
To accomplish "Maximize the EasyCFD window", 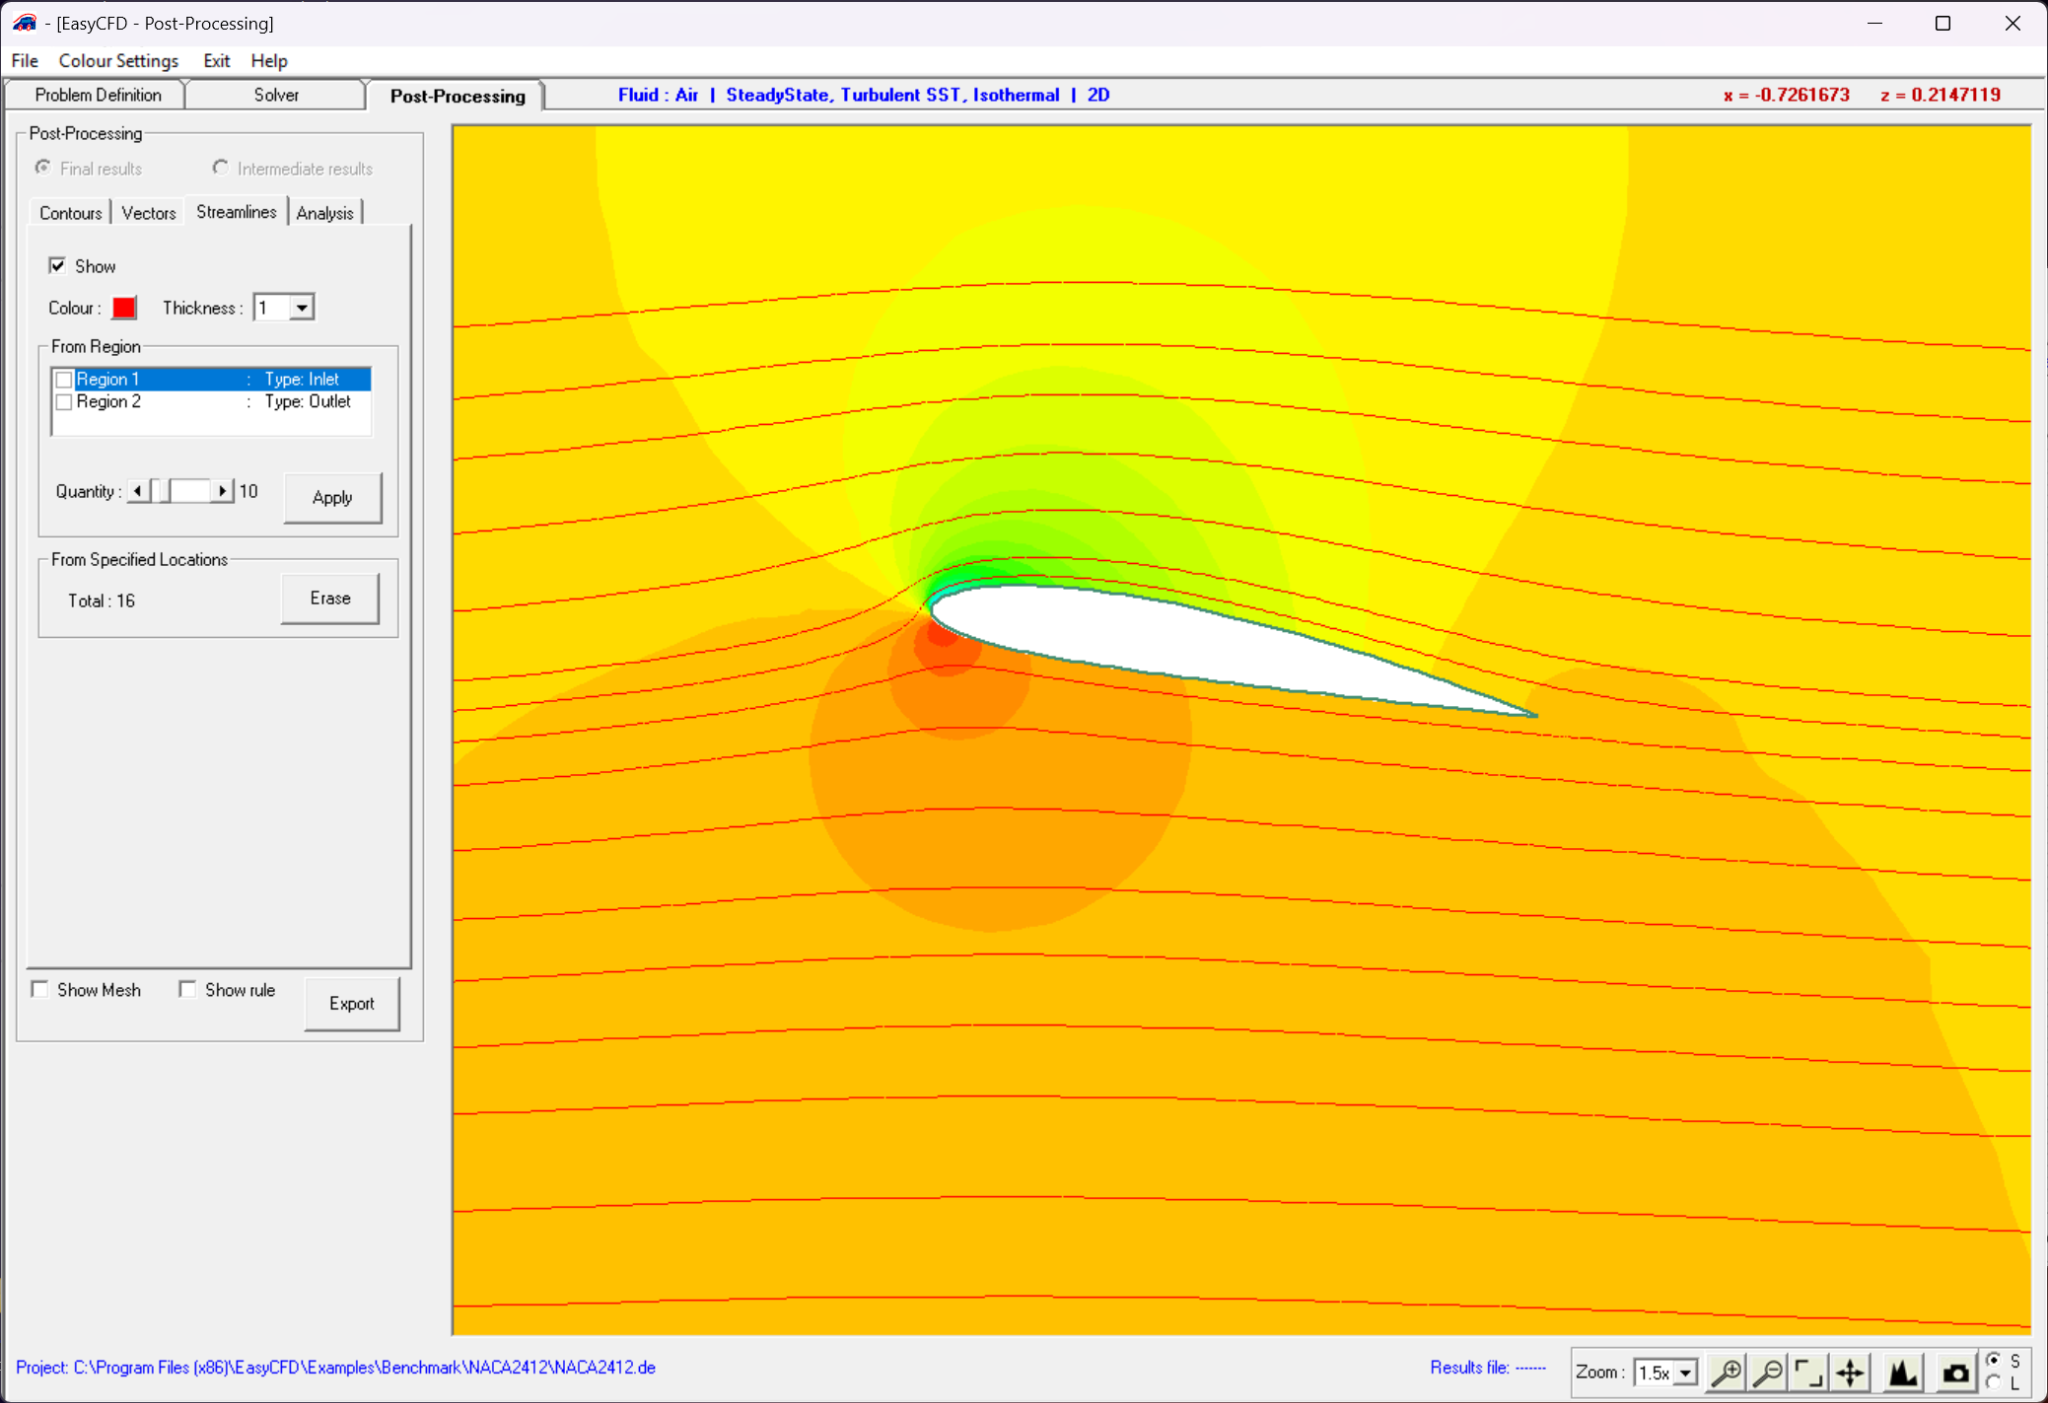I will [x=1943, y=23].
